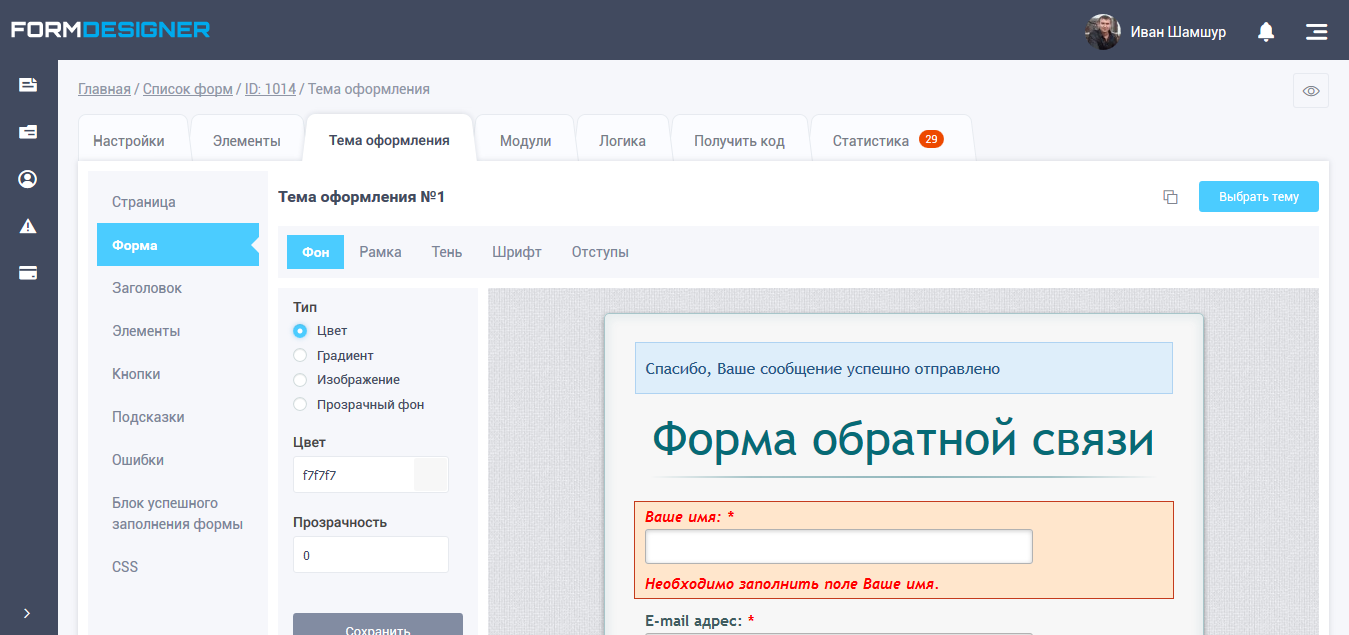Switch to the Статистика tab
Image resolution: width=1349 pixels, height=635 pixels.
tap(871, 141)
